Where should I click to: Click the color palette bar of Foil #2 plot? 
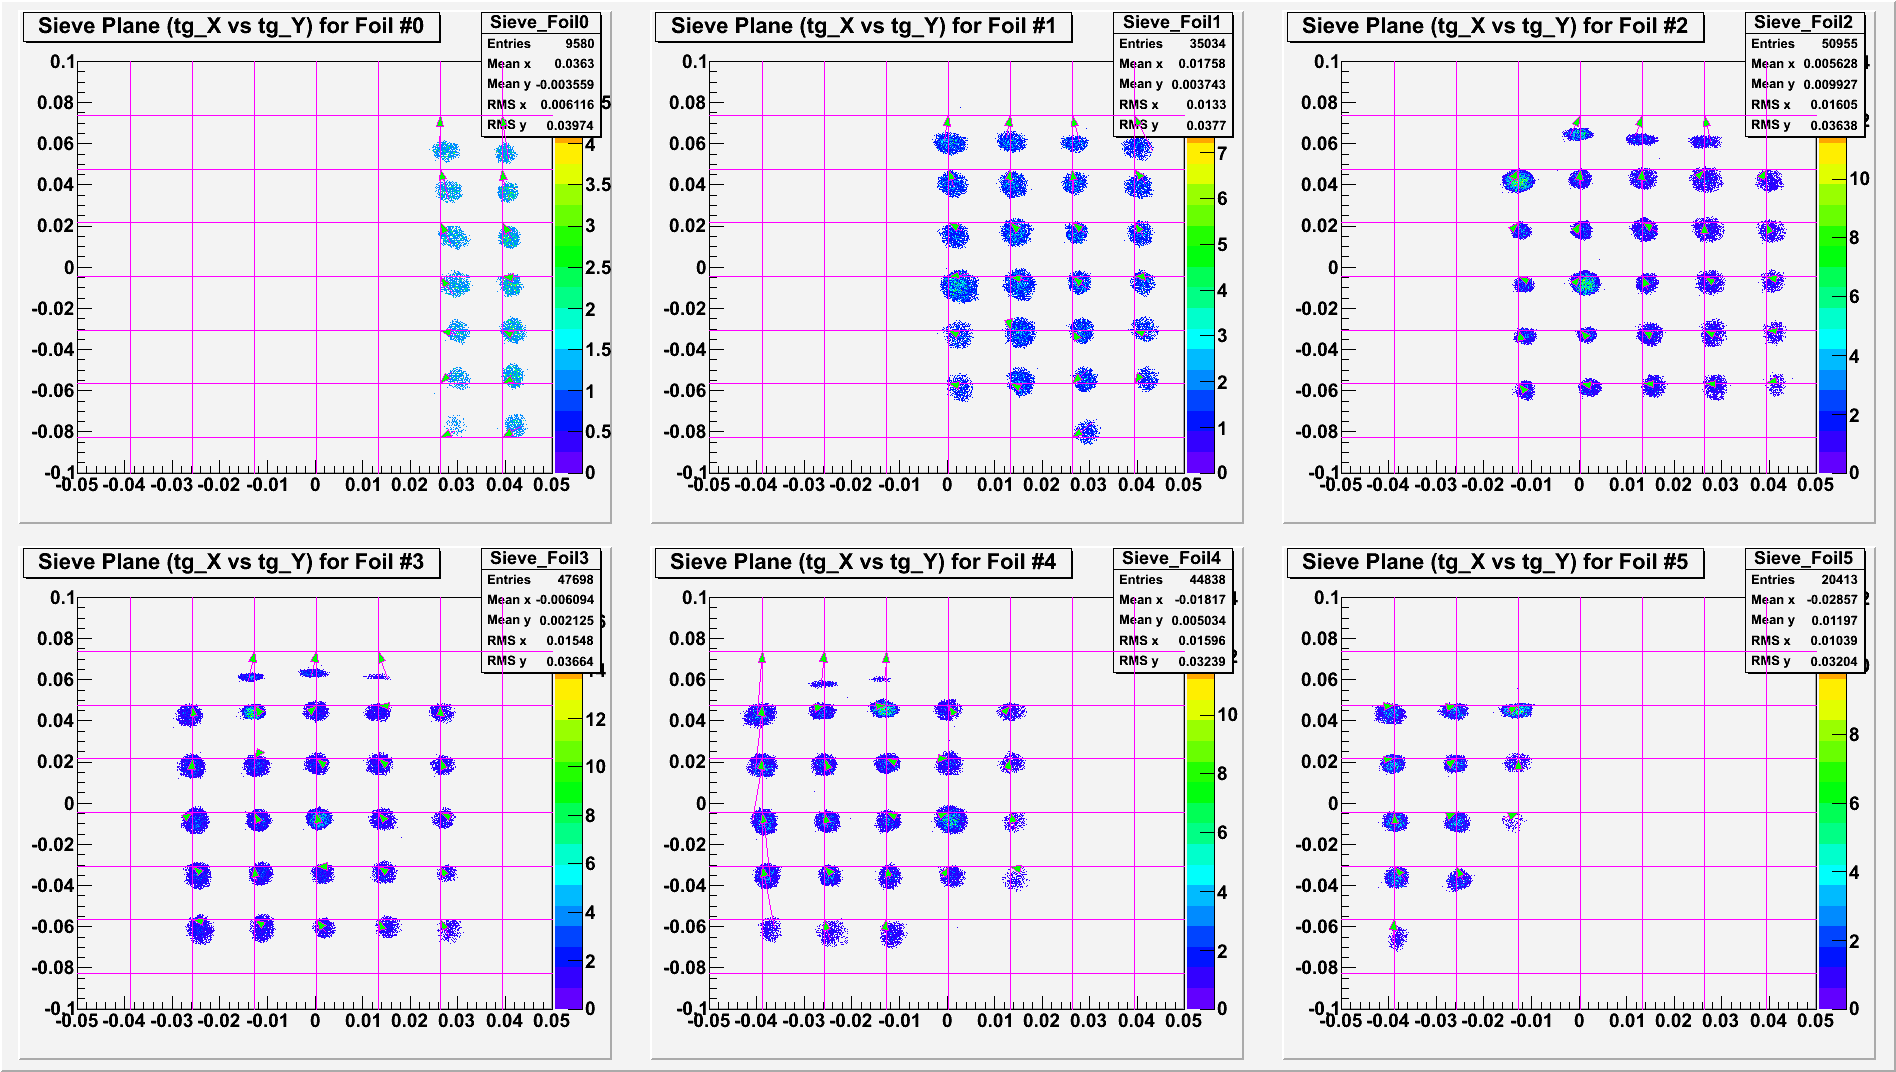pyautogui.click(x=1832, y=305)
